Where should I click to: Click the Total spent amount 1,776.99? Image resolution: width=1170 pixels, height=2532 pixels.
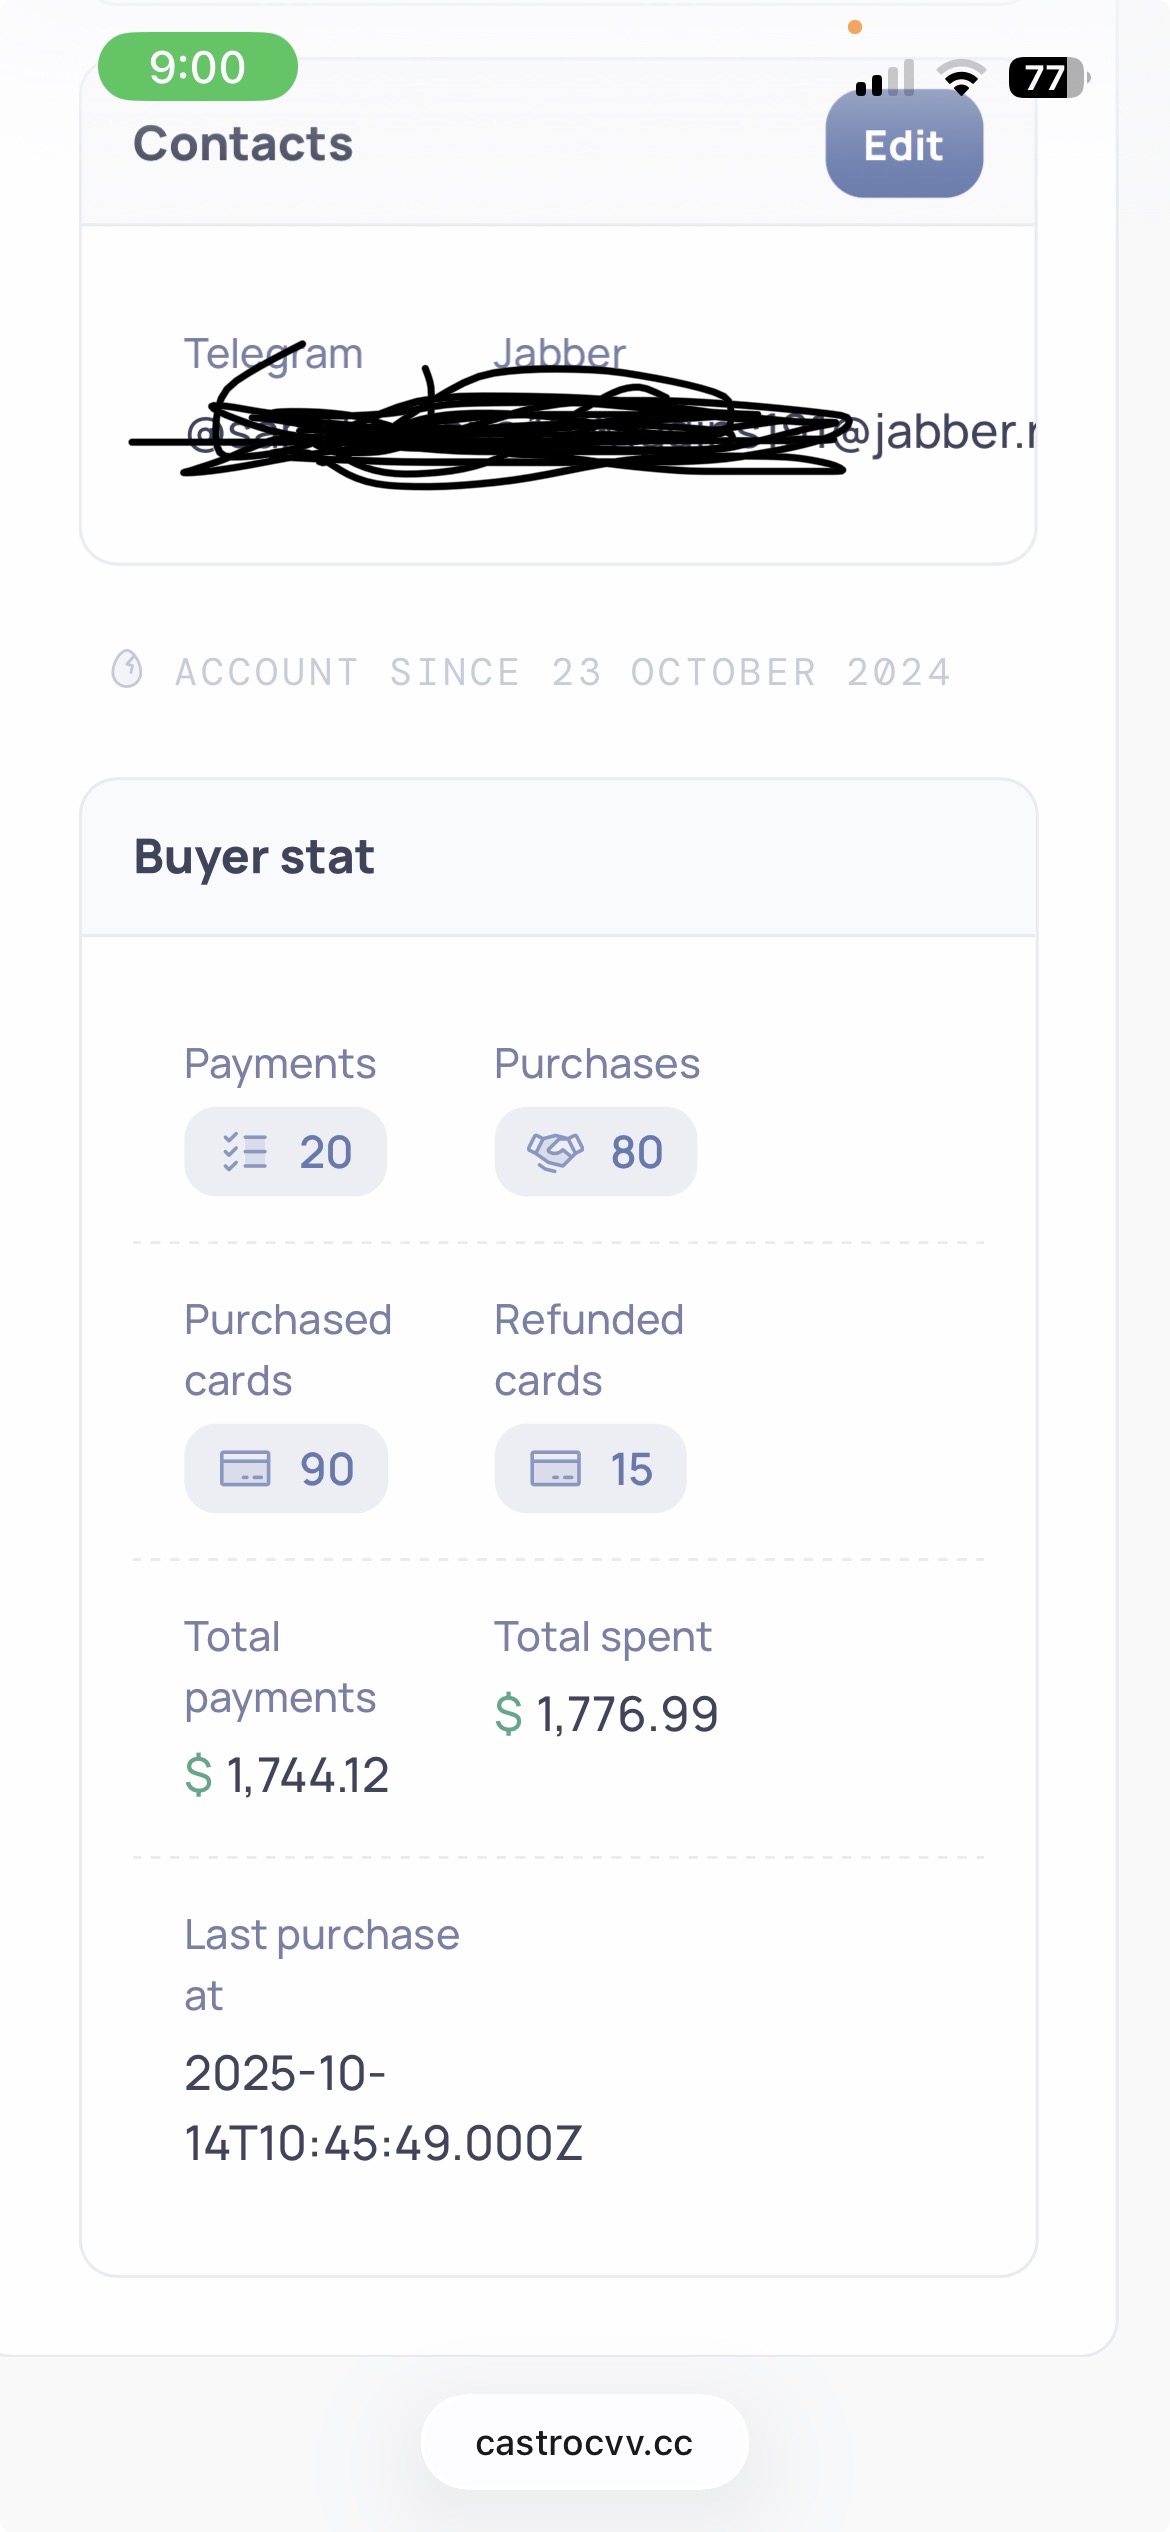click(x=627, y=1715)
